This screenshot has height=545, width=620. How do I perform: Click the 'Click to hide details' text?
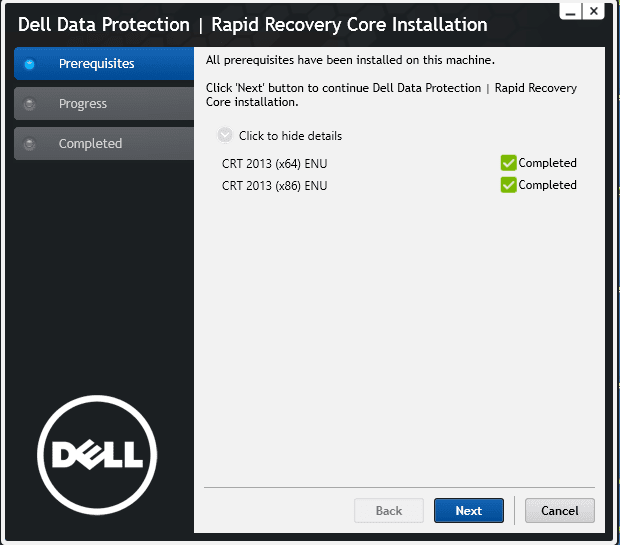[x=290, y=136]
